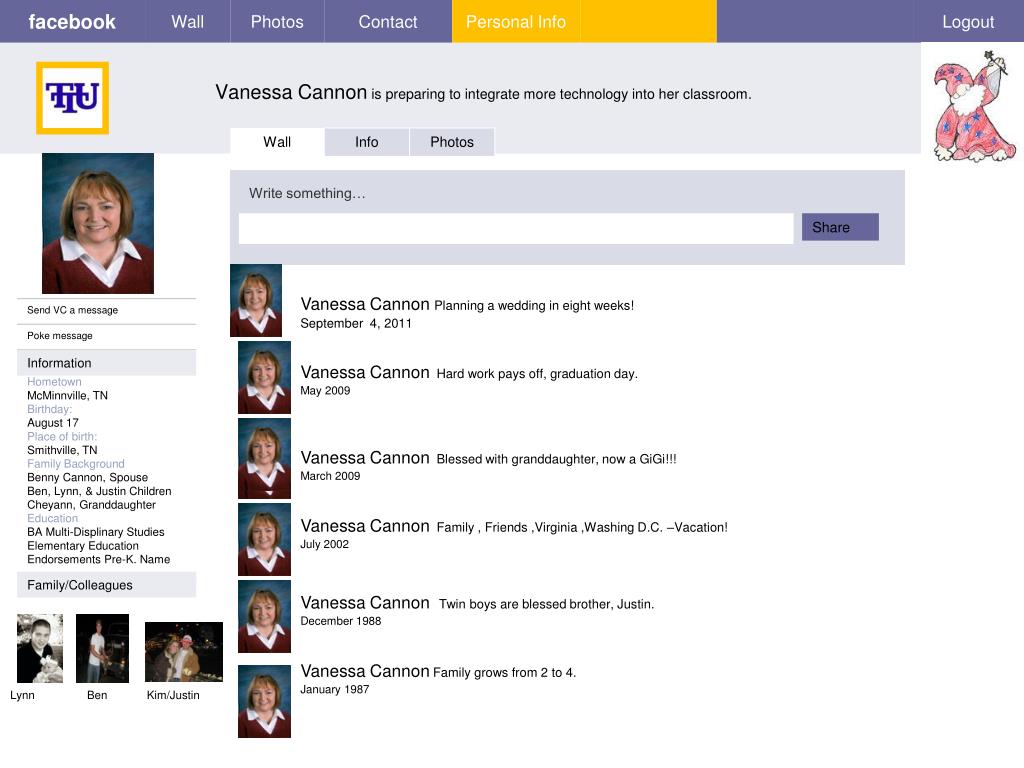The width and height of the screenshot is (1024, 768).
Task: Click Vanessa Cannon name in status header
Action: (291, 92)
